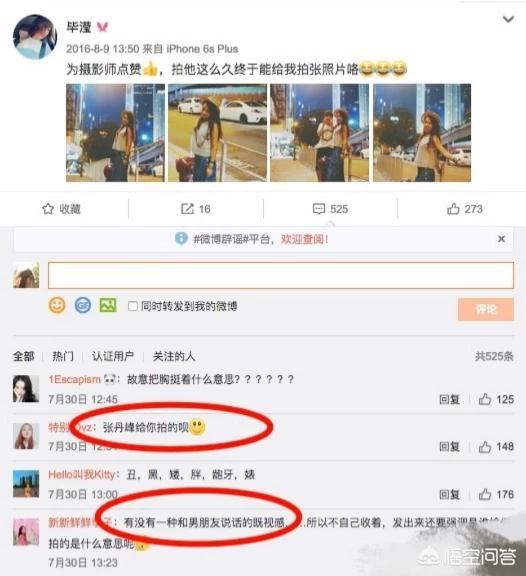Submit with the orange 评论 button
This screenshot has height=576, width=526.
pyautogui.click(x=486, y=309)
